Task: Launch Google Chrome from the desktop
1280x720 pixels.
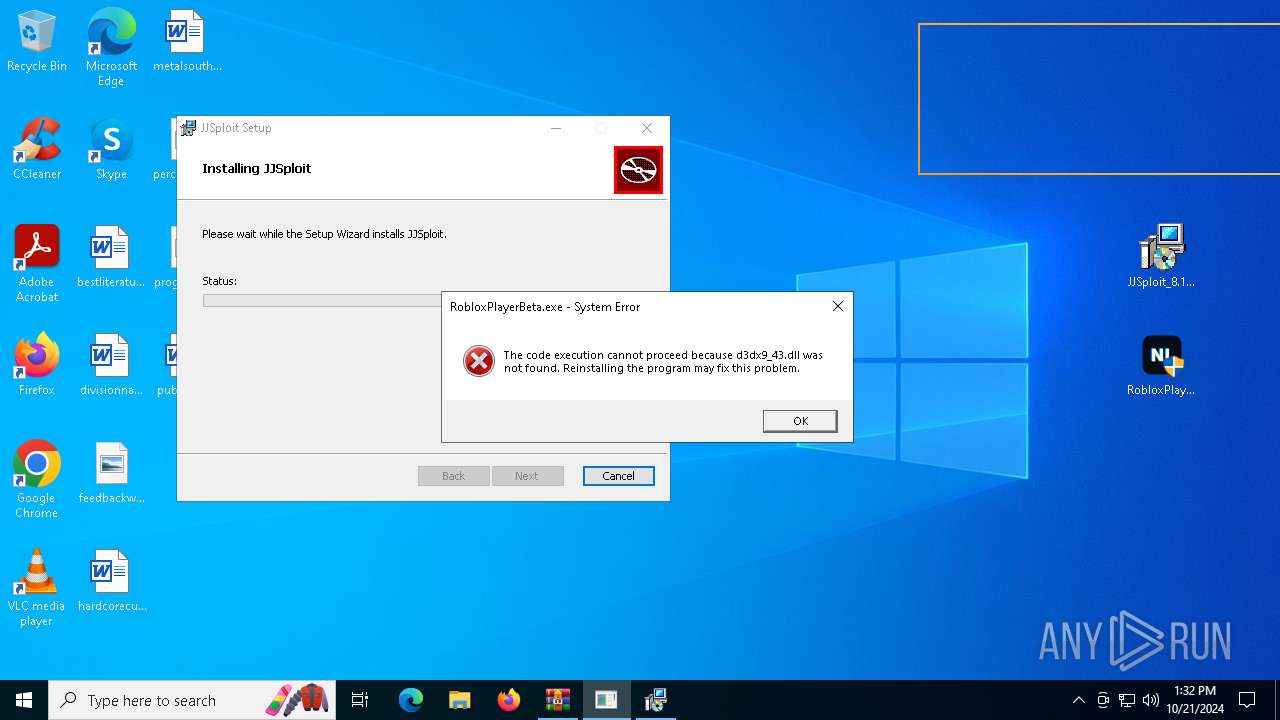Action: pos(37,479)
